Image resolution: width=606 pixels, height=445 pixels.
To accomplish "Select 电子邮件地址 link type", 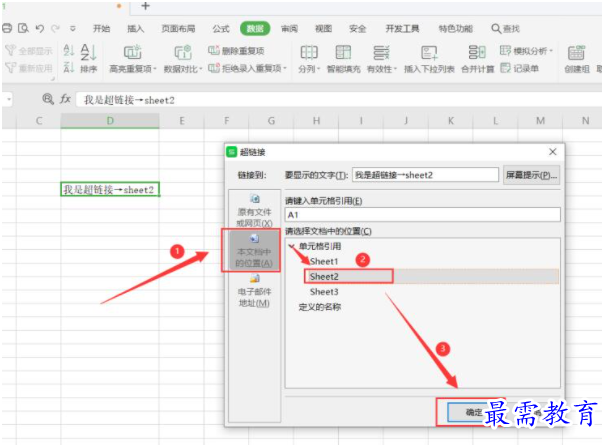I will [254, 290].
